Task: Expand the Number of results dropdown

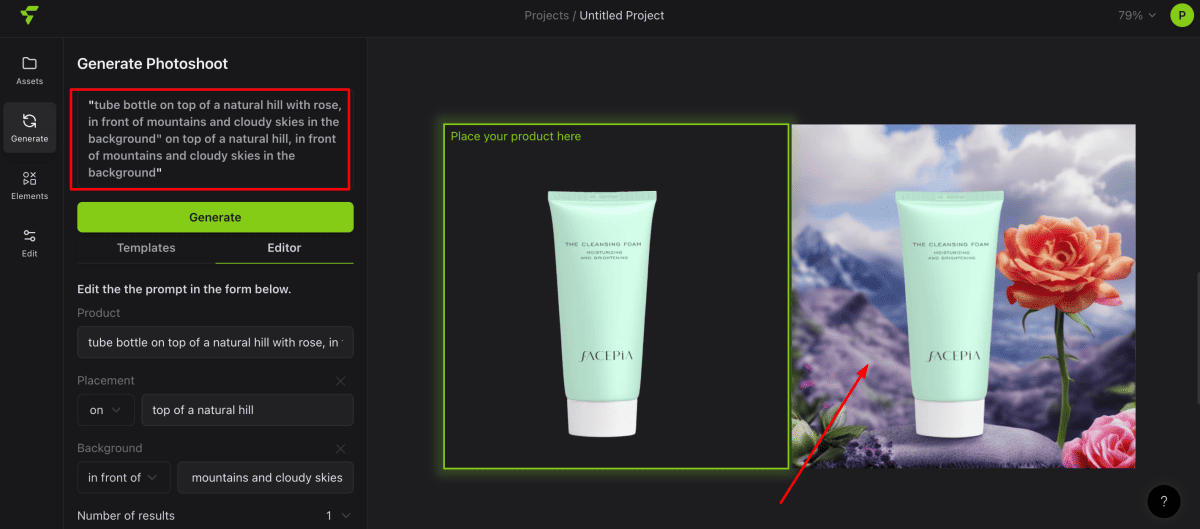Action: click(x=338, y=516)
